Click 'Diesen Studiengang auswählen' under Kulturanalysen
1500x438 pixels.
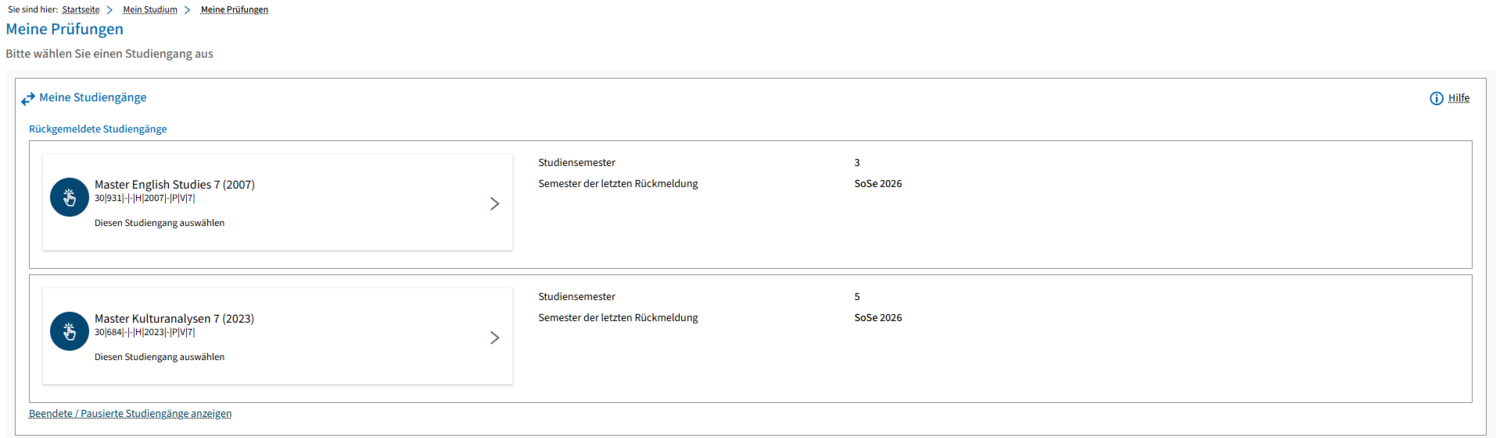[x=159, y=356]
